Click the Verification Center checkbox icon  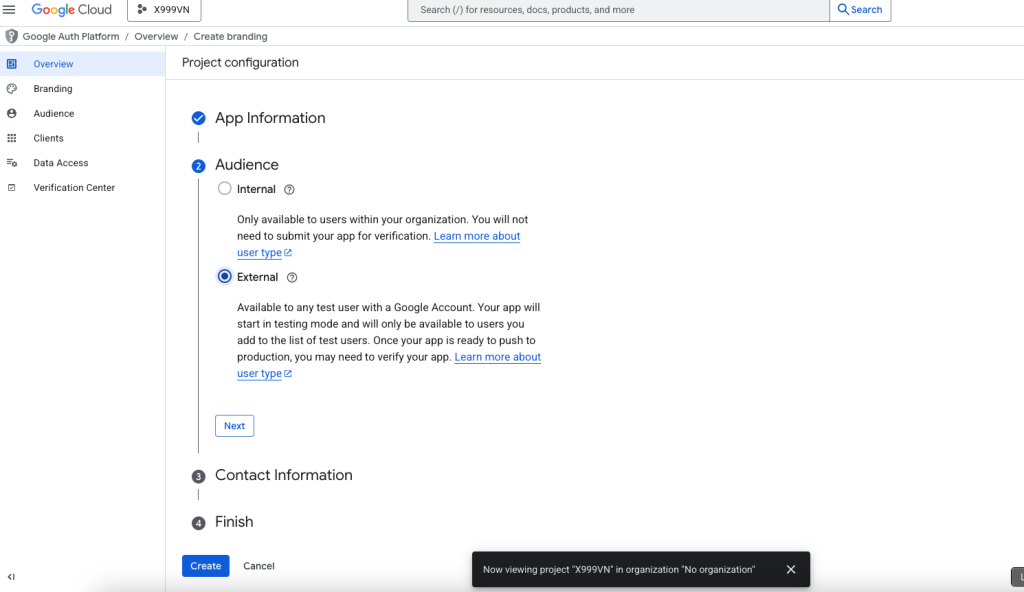click(12, 188)
